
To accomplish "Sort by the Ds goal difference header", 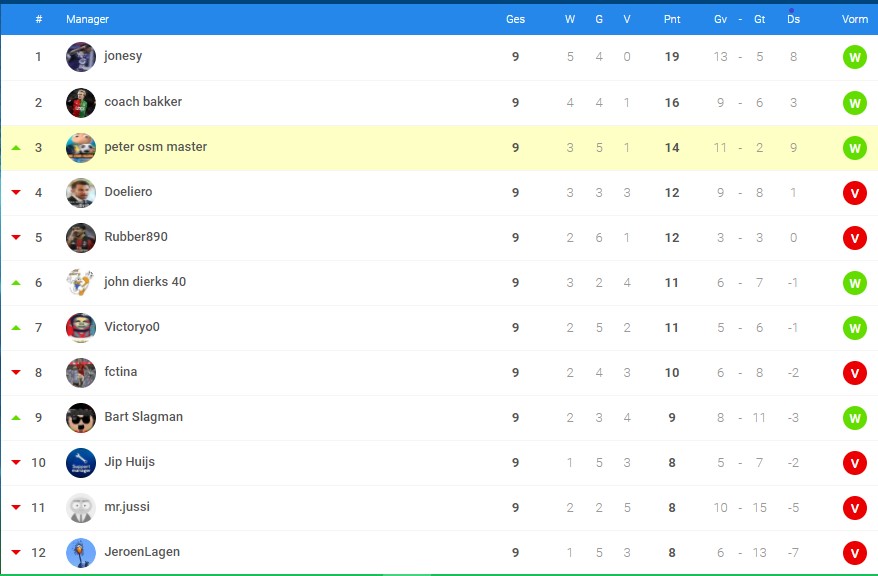I will coord(793,19).
